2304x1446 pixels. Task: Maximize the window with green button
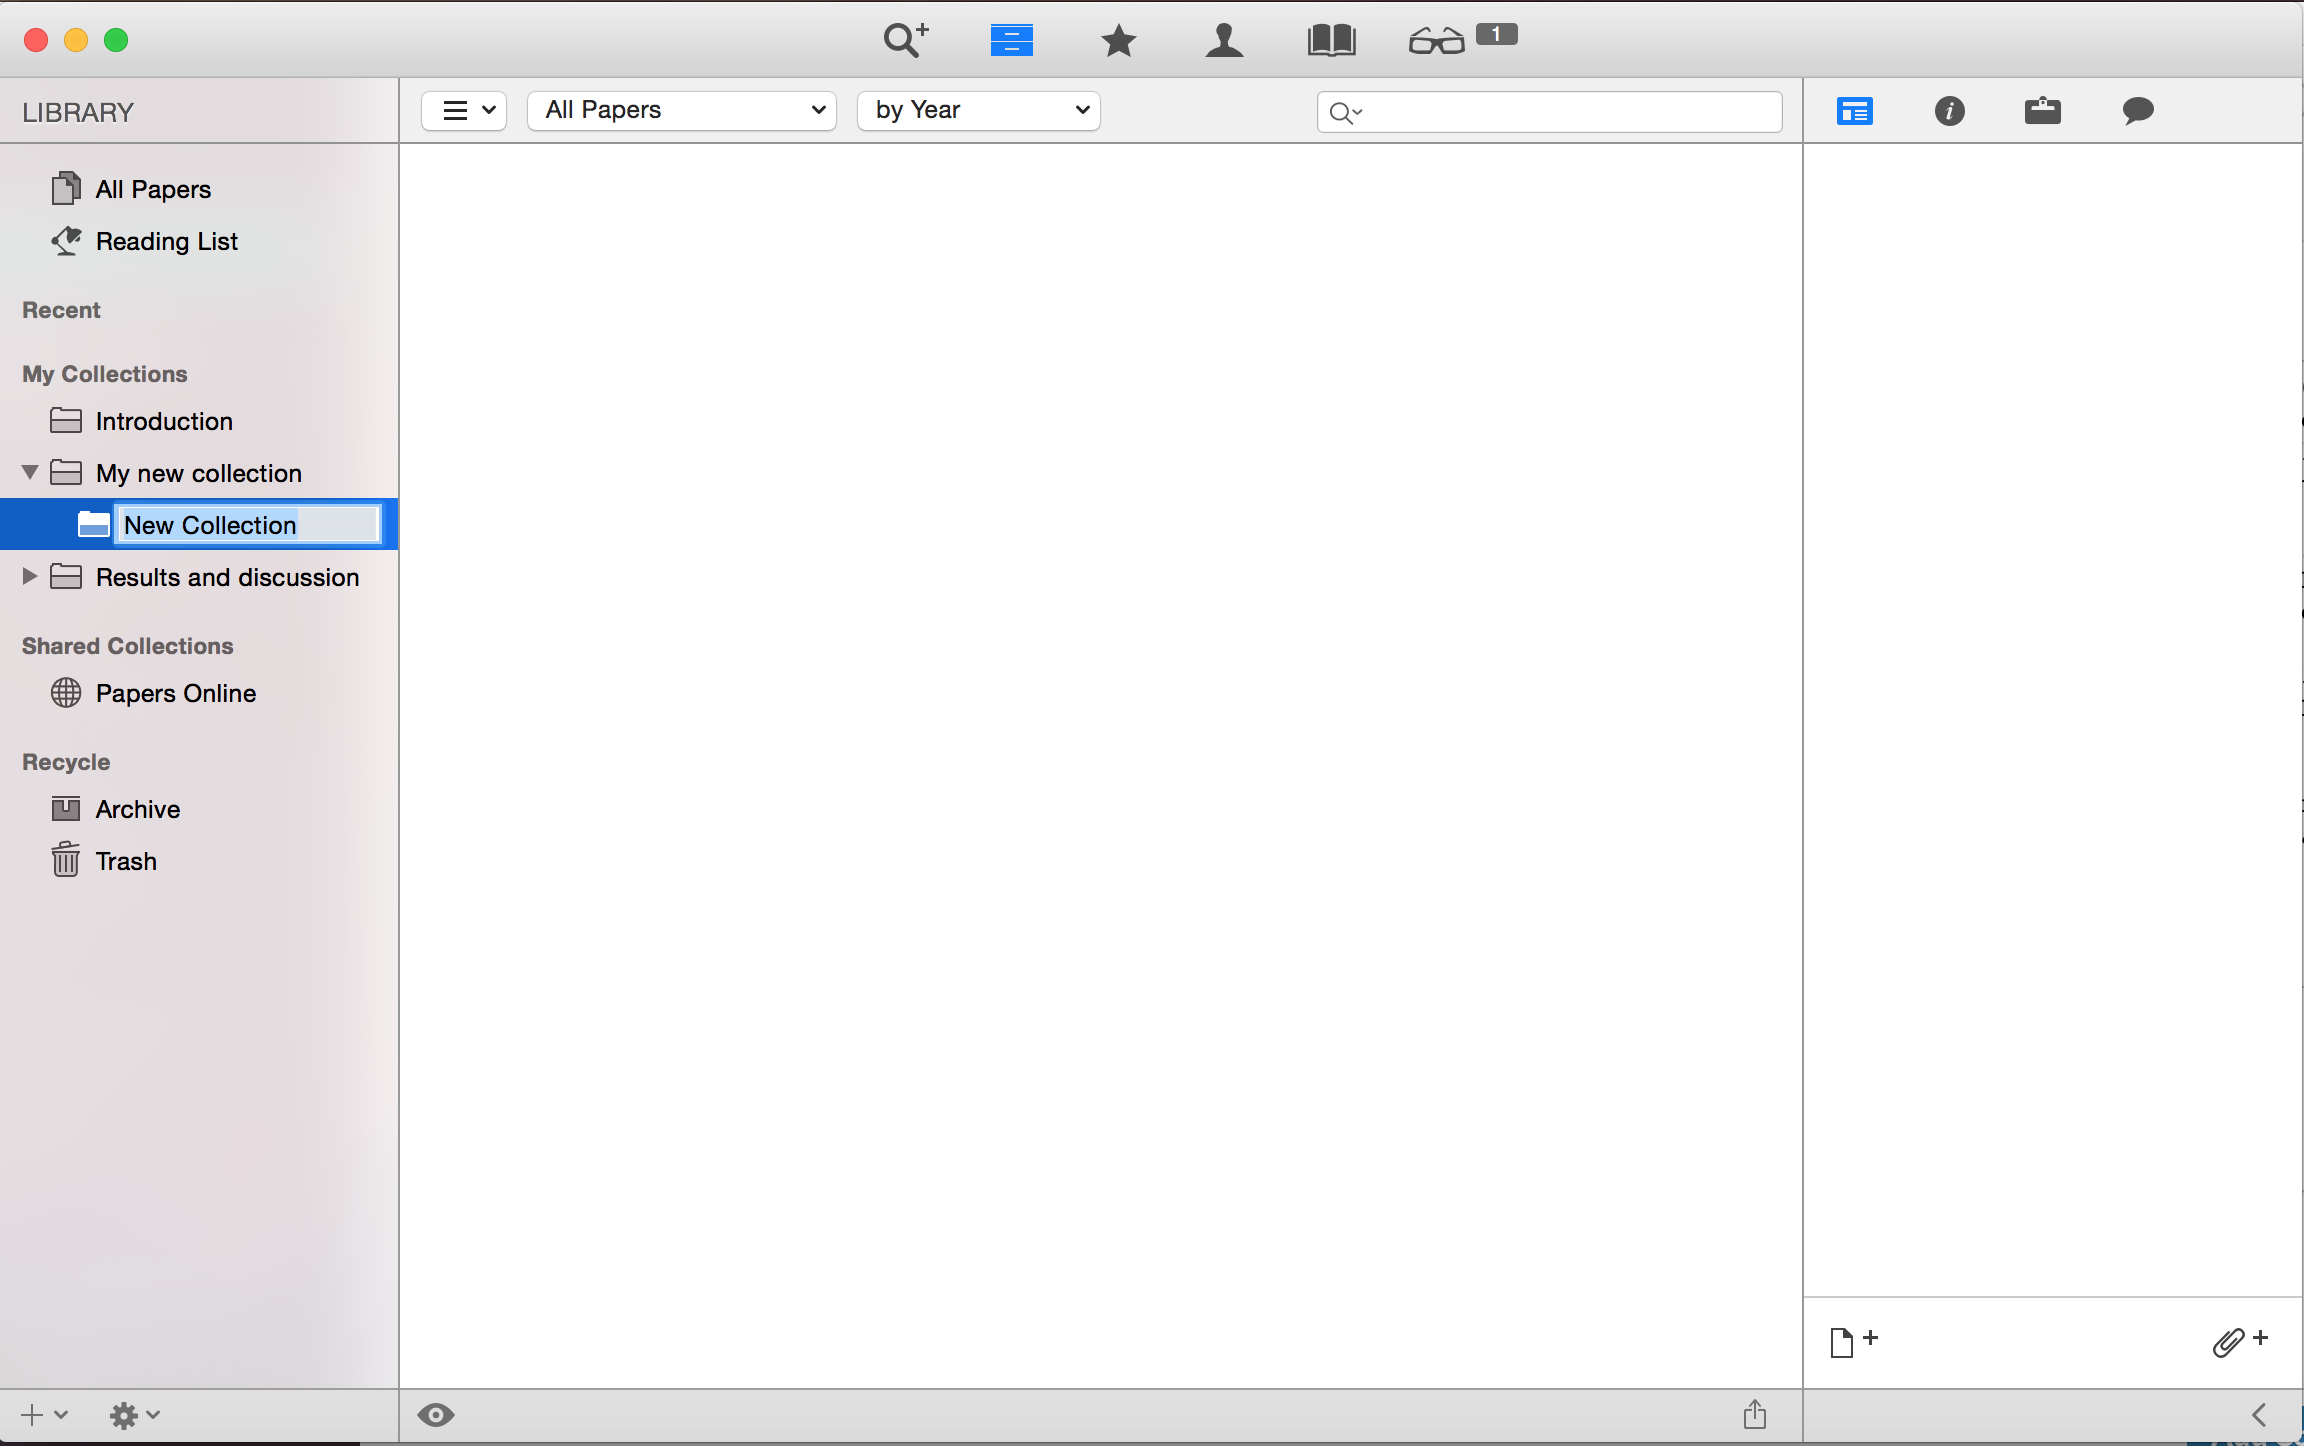coord(116,40)
